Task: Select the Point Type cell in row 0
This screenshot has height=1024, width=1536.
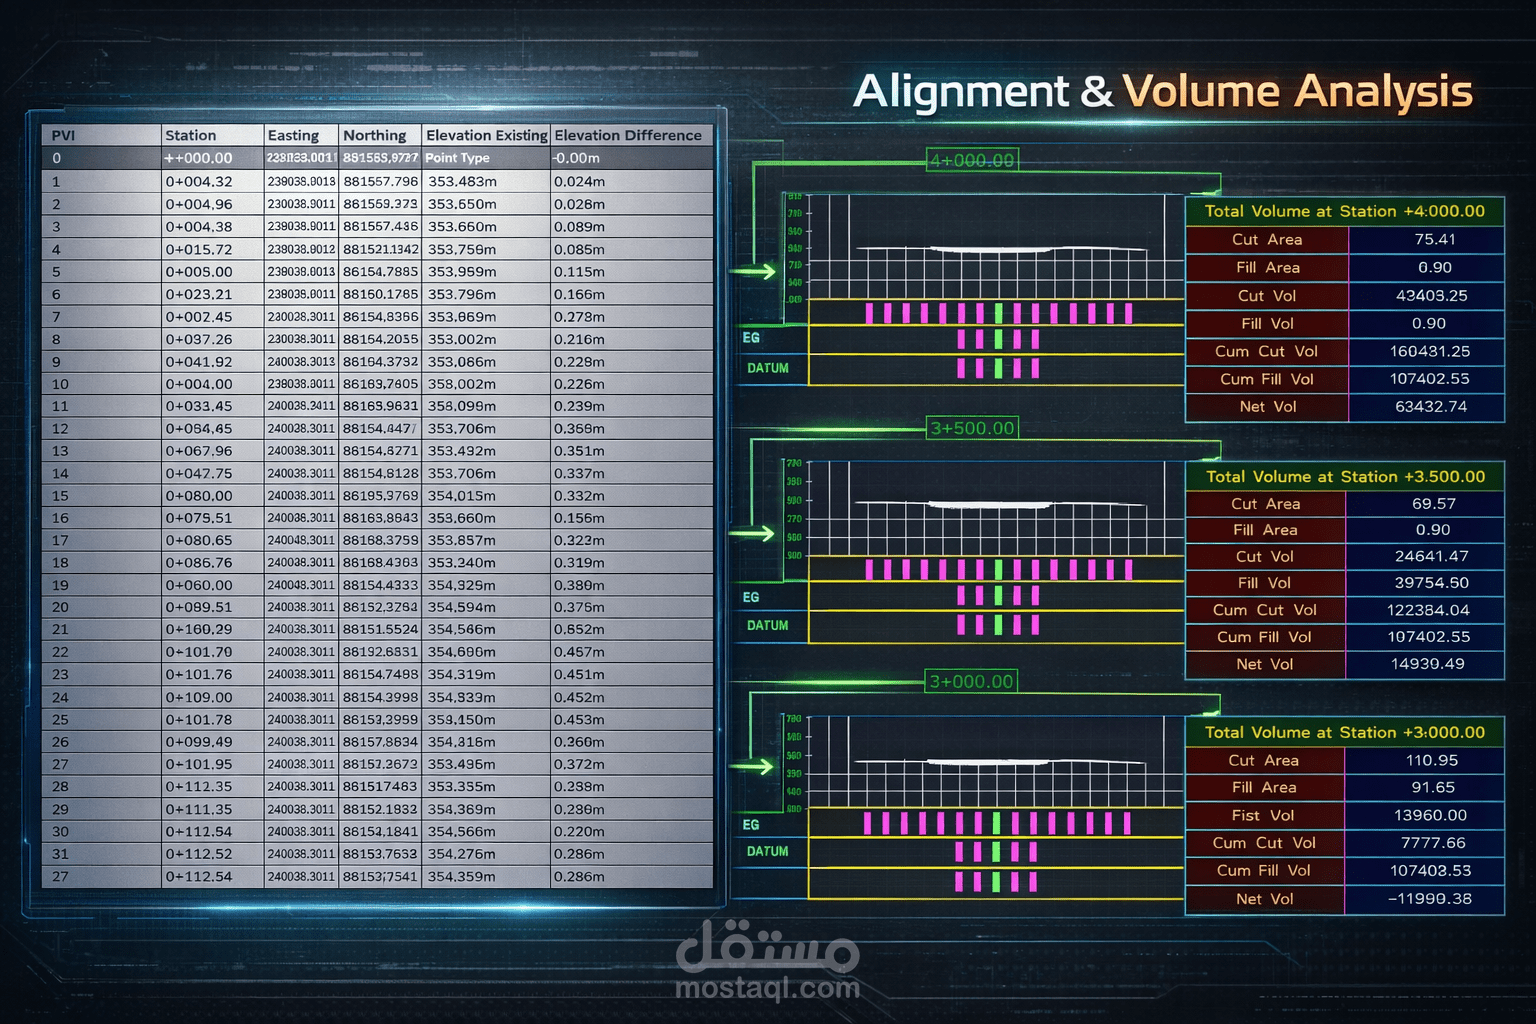Action: click(486, 158)
